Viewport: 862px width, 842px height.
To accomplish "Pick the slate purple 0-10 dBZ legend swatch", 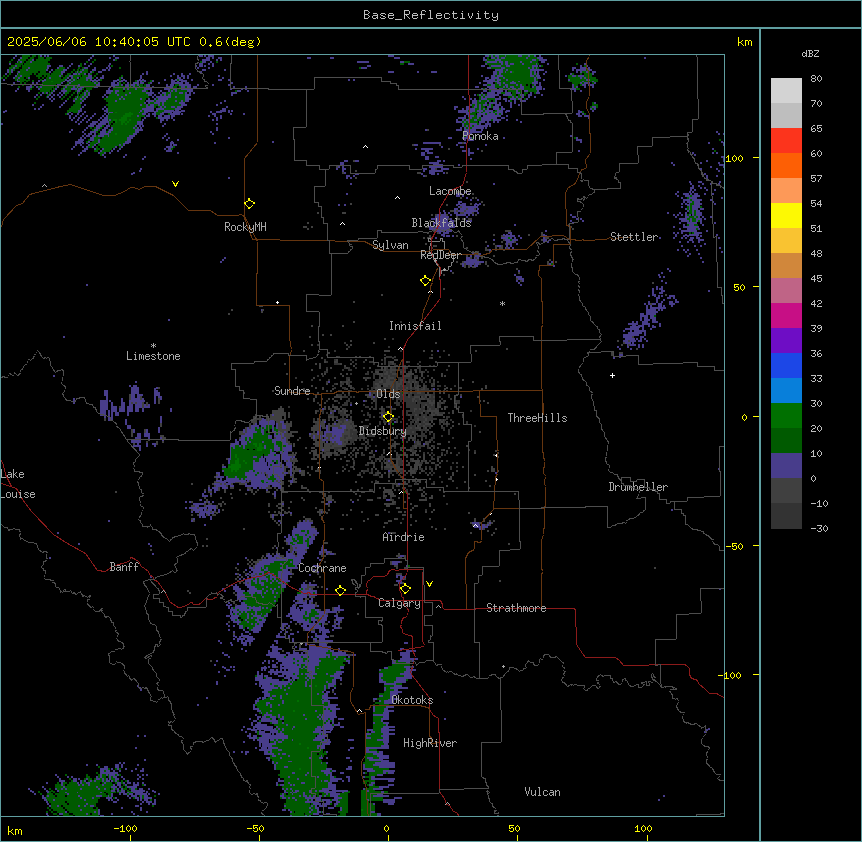I will click(786, 466).
